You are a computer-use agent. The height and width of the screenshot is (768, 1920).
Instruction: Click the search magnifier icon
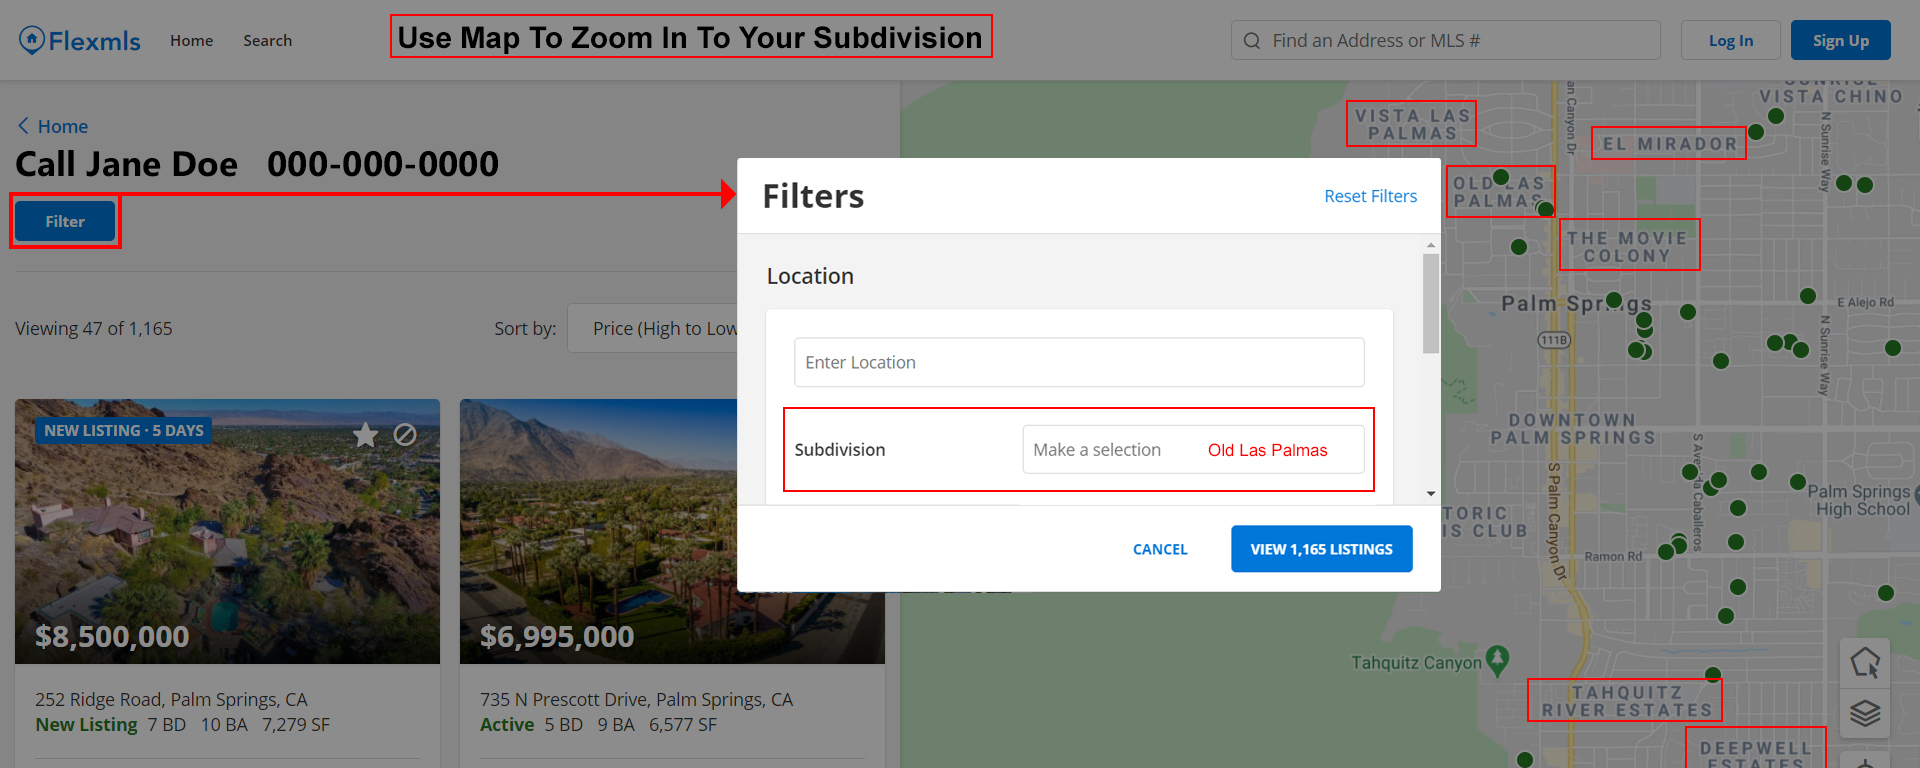coord(1252,41)
